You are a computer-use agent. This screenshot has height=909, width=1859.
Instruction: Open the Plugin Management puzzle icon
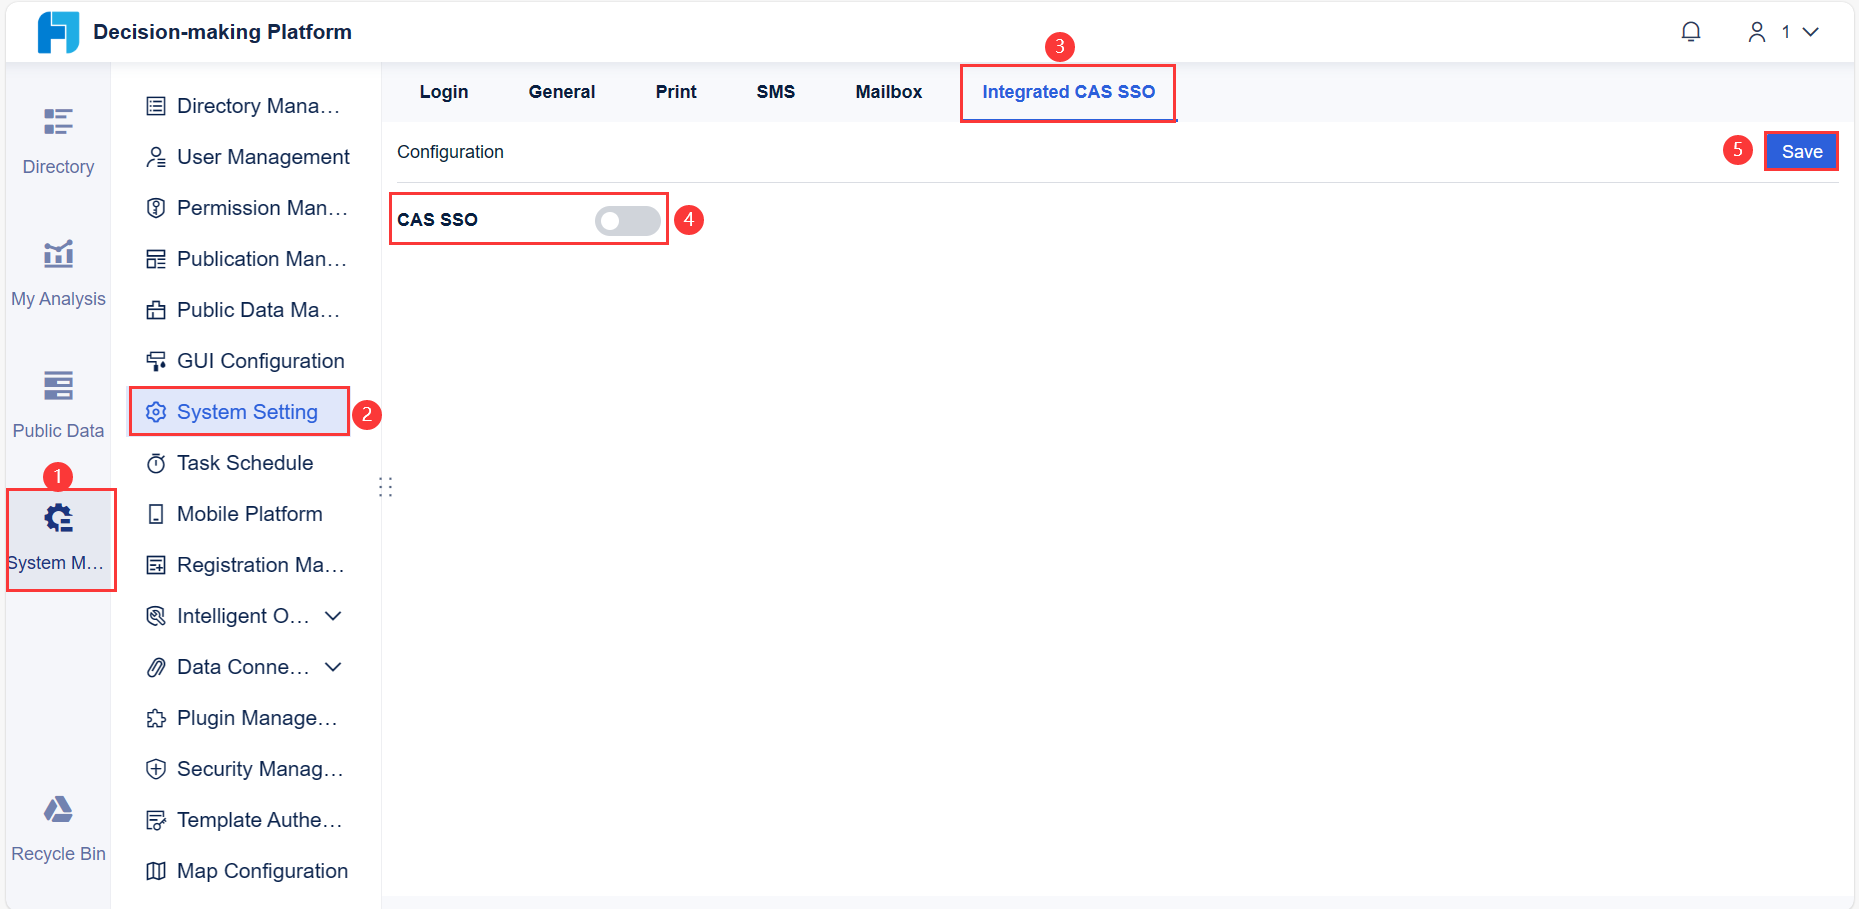pyautogui.click(x=156, y=717)
